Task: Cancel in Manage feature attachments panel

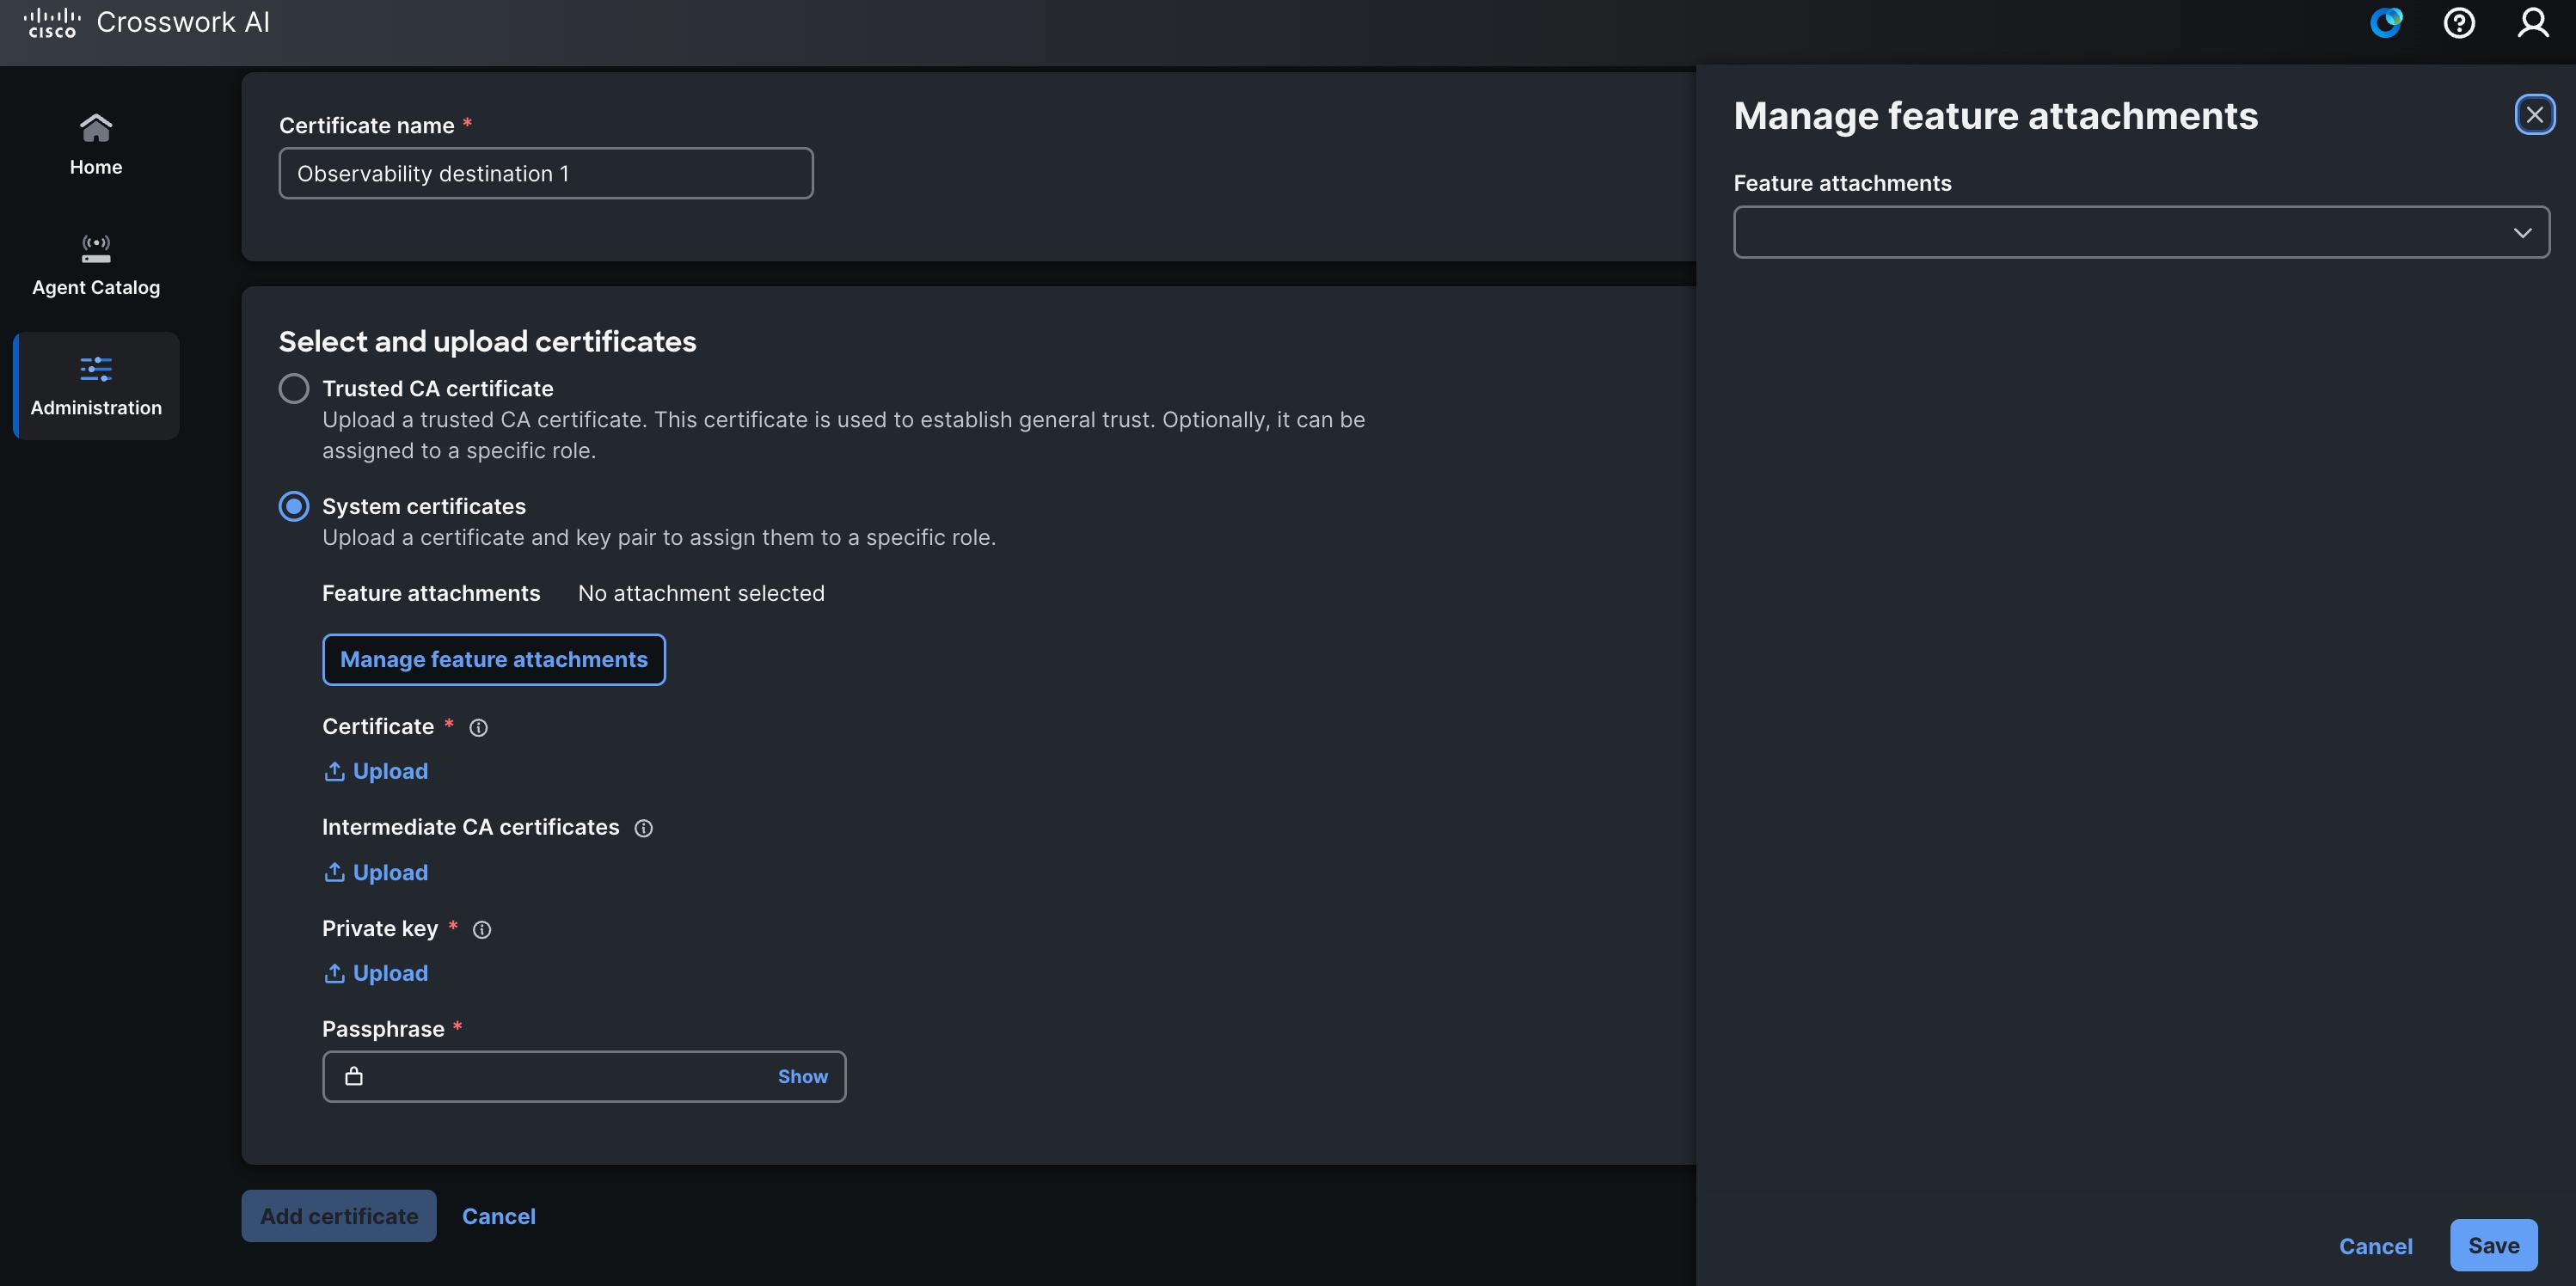Action: [2376, 1246]
